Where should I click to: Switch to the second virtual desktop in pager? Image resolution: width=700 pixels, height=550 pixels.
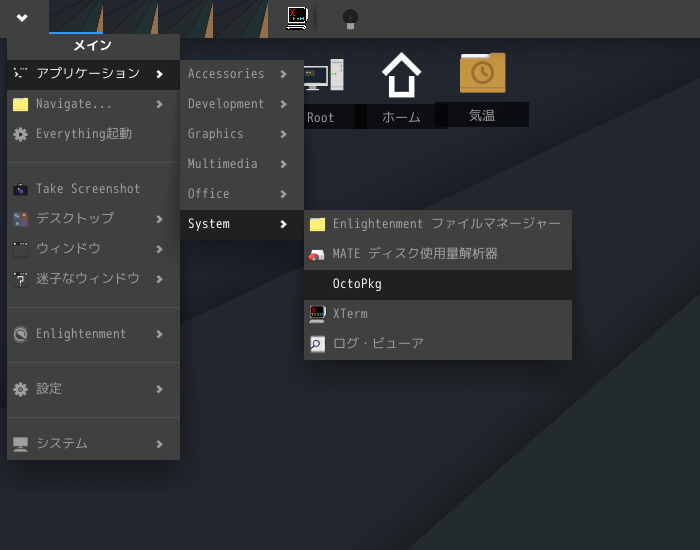(x=131, y=17)
